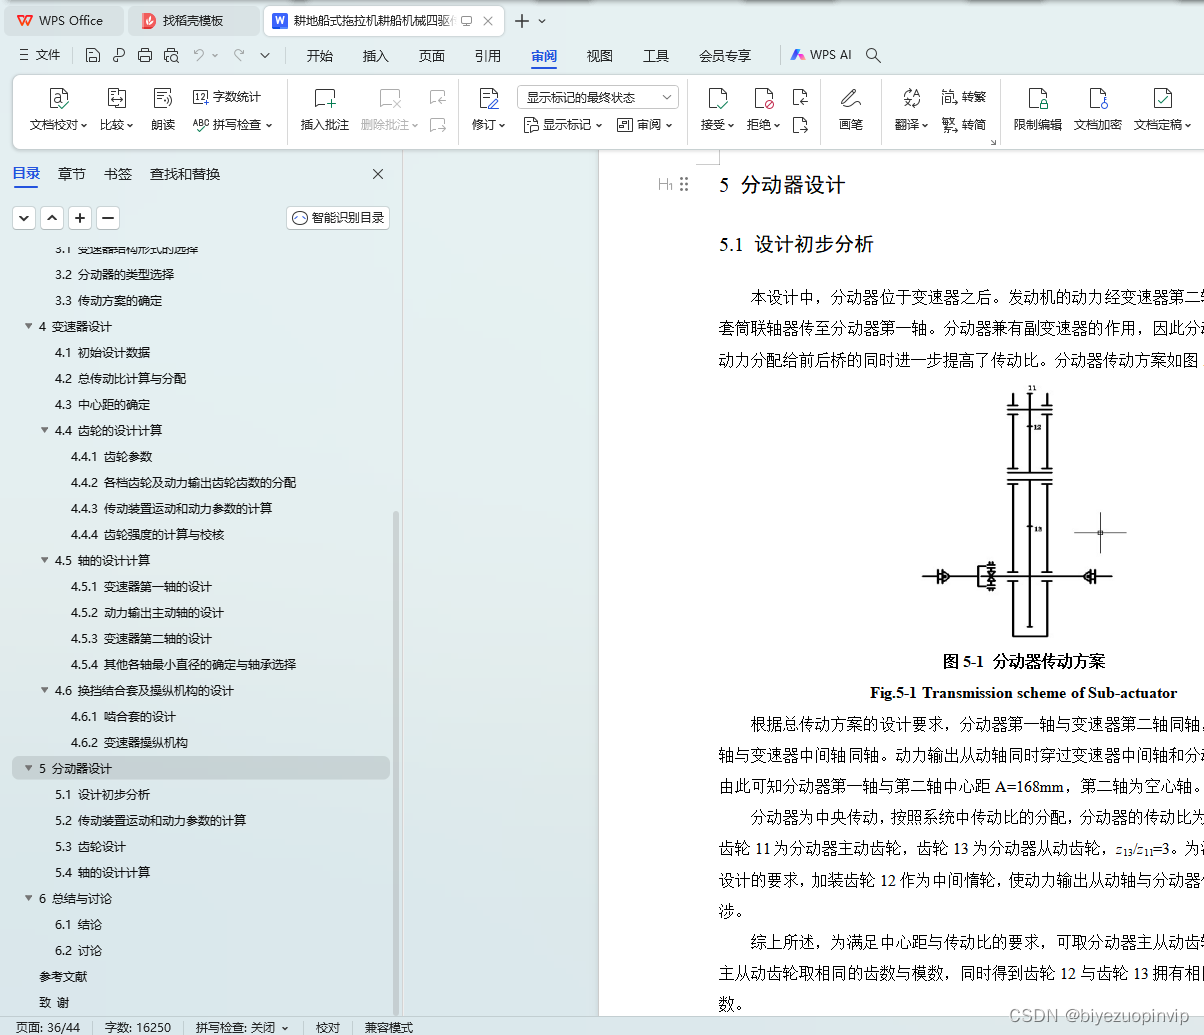Click the minus demote-level button in outline

click(108, 218)
